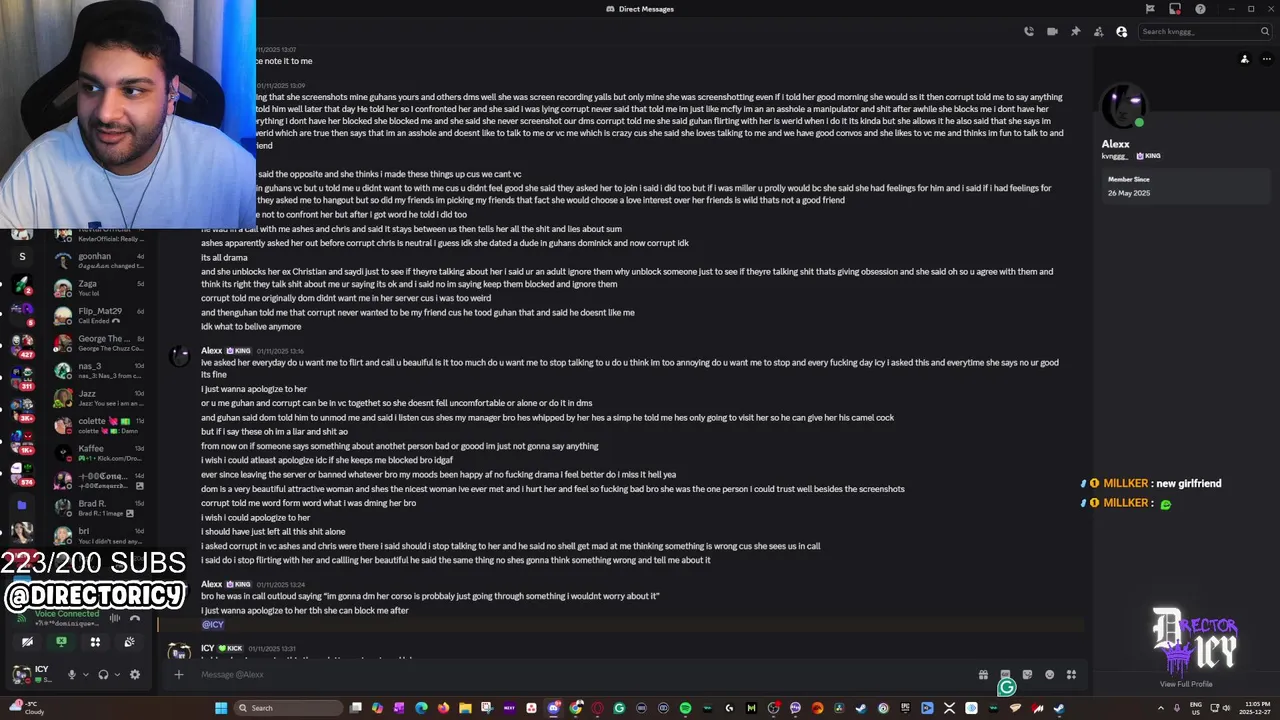1280x720 pixels.
Task: Open the Discord inbox icon
Action: coord(1175,9)
